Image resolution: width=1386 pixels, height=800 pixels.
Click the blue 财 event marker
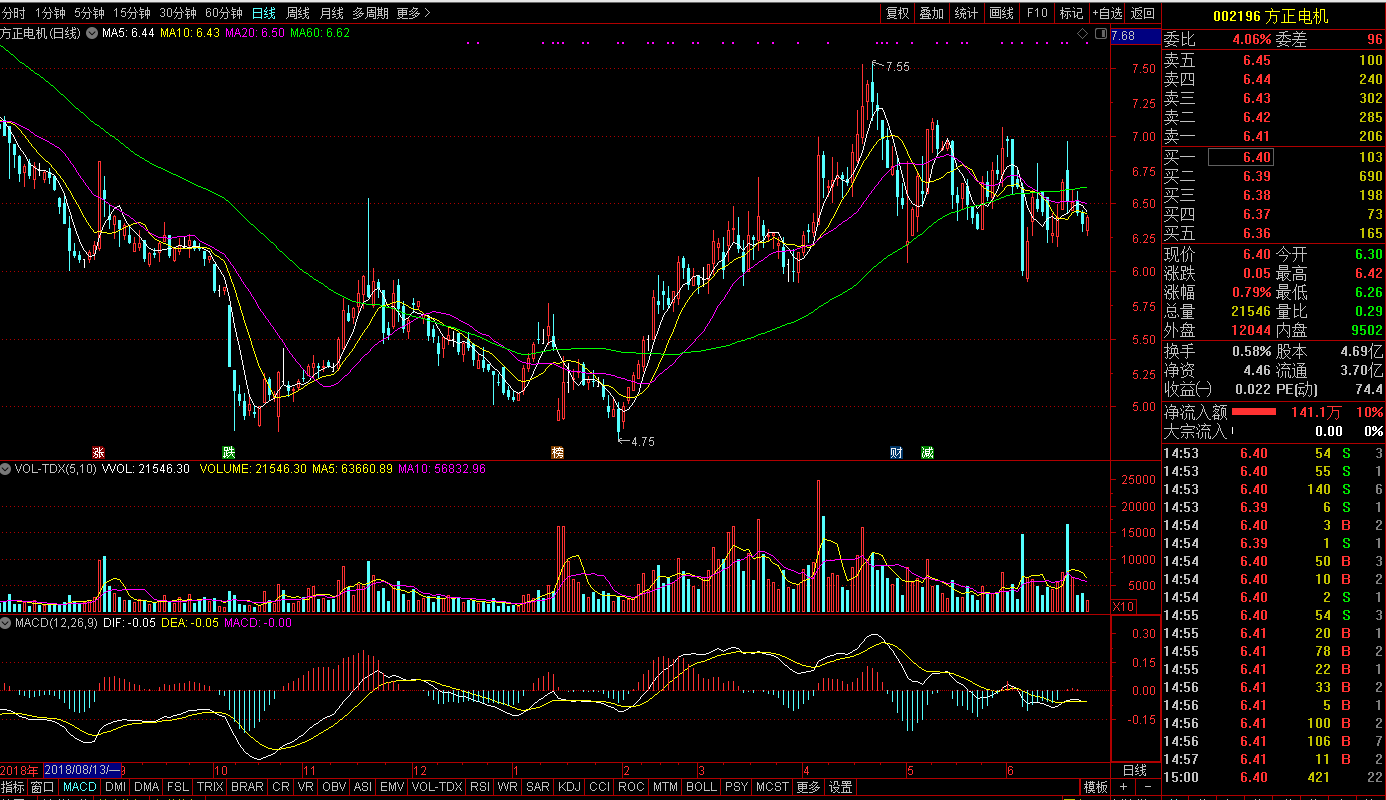coord(896,452)
